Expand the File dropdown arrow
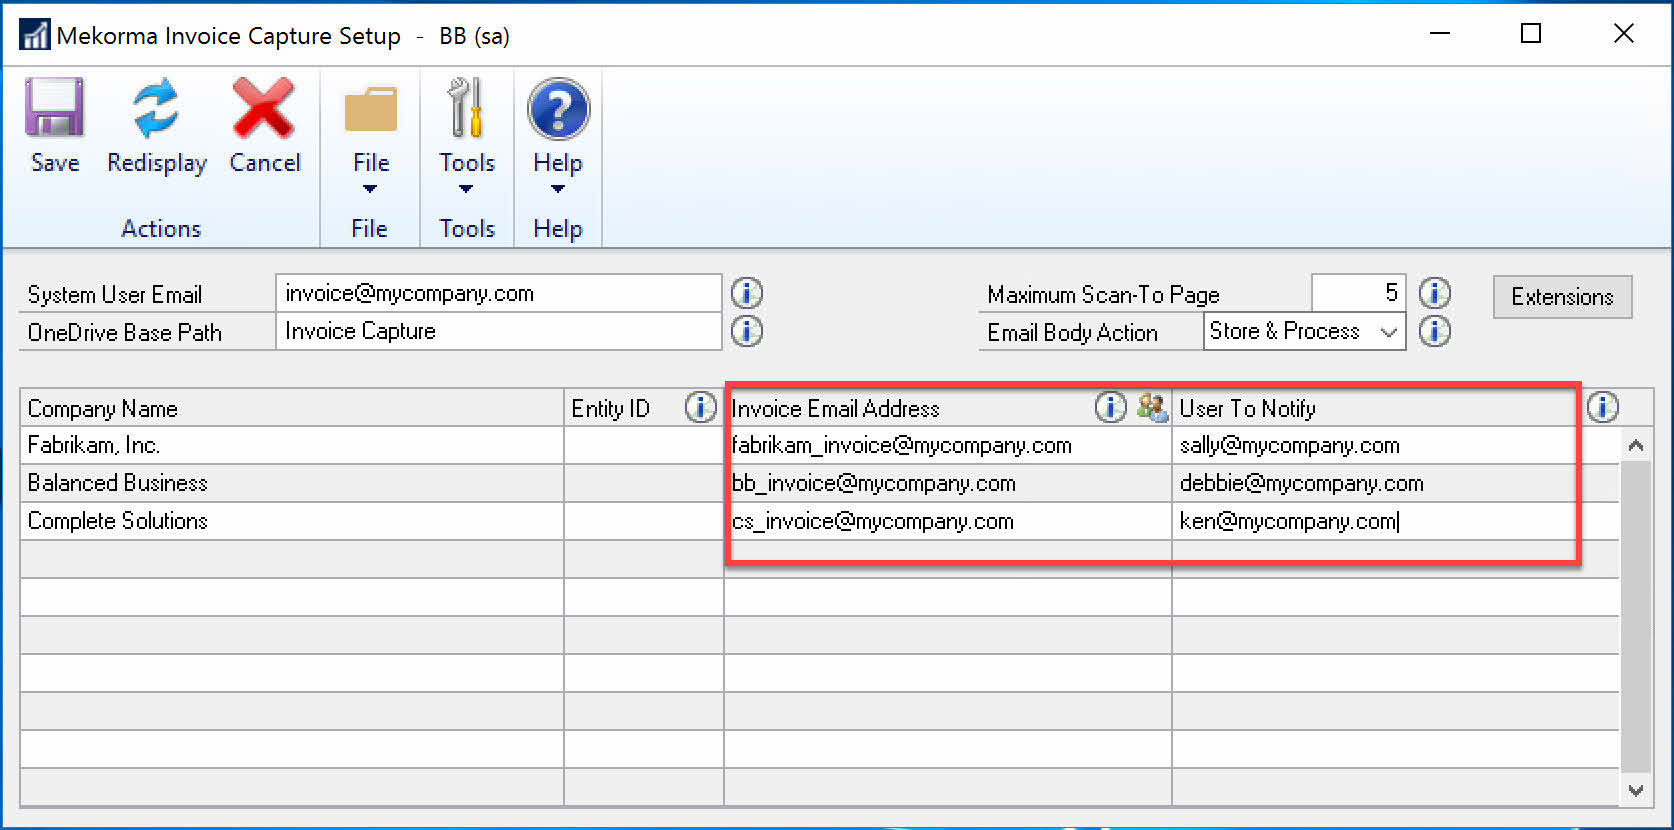The height and width of the screenshot is (830, 1674). [x=370, y=189]
